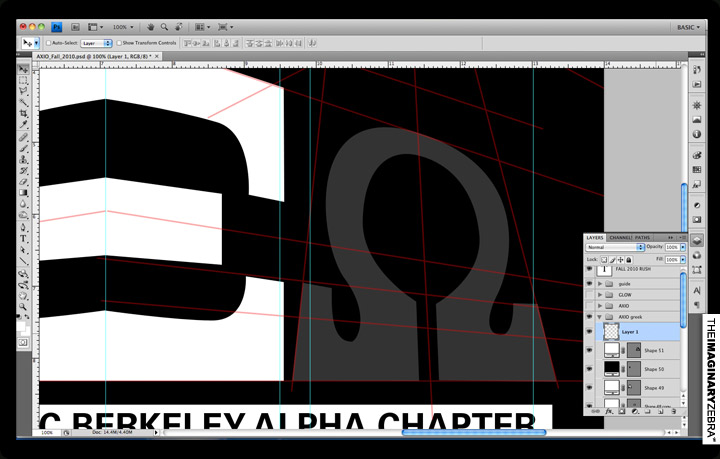The height and width of the screenshot is (459, 720).
Task: Expand the guide layer group
Action: click(x=601, y=284)
